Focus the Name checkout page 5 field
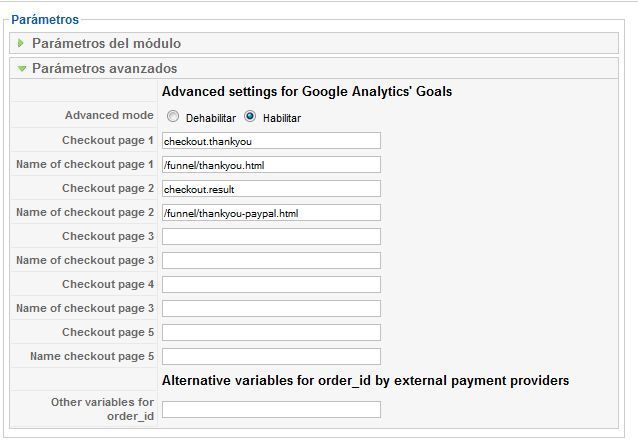Image resolution: width=638 pixels, height=448 pixels. [x=271, y=357]
